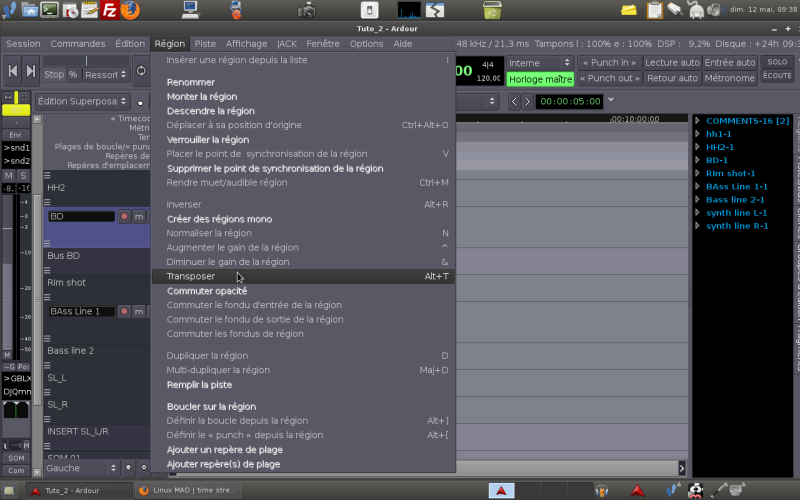Click previous nudge arrow button

[514, 102]
